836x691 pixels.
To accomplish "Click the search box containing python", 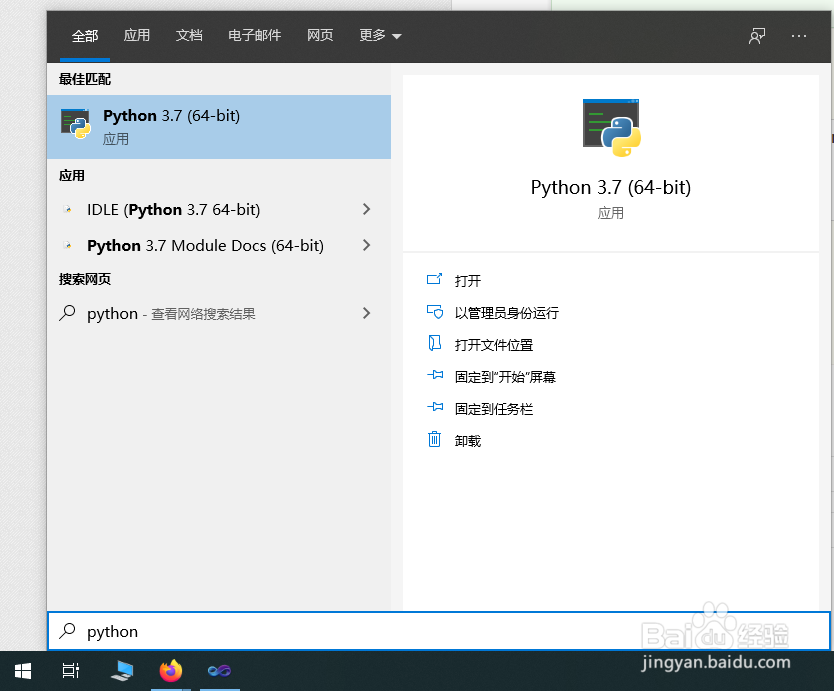I will pyautogui.click(x=439, y=631).
